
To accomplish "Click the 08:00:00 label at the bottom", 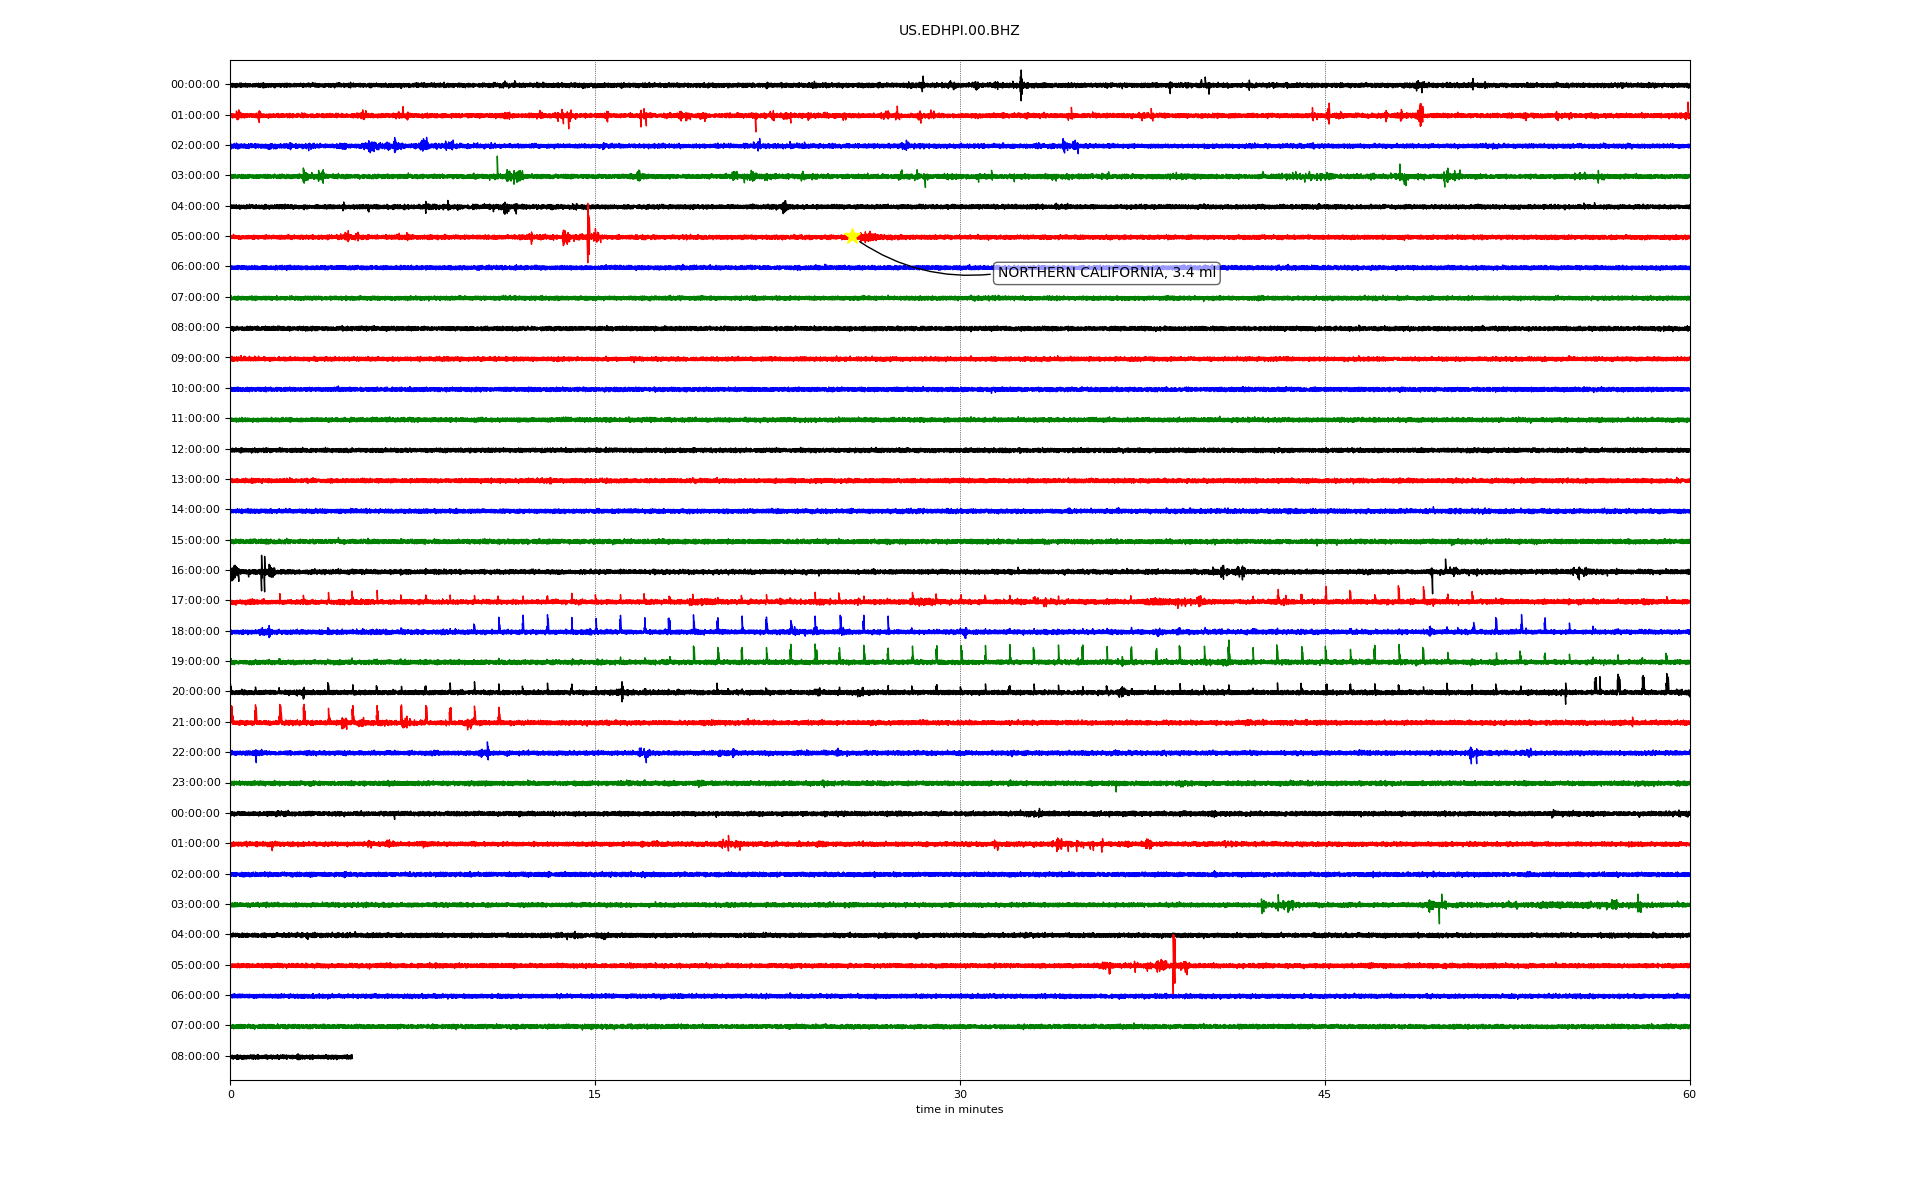I will coord(195,1057).
